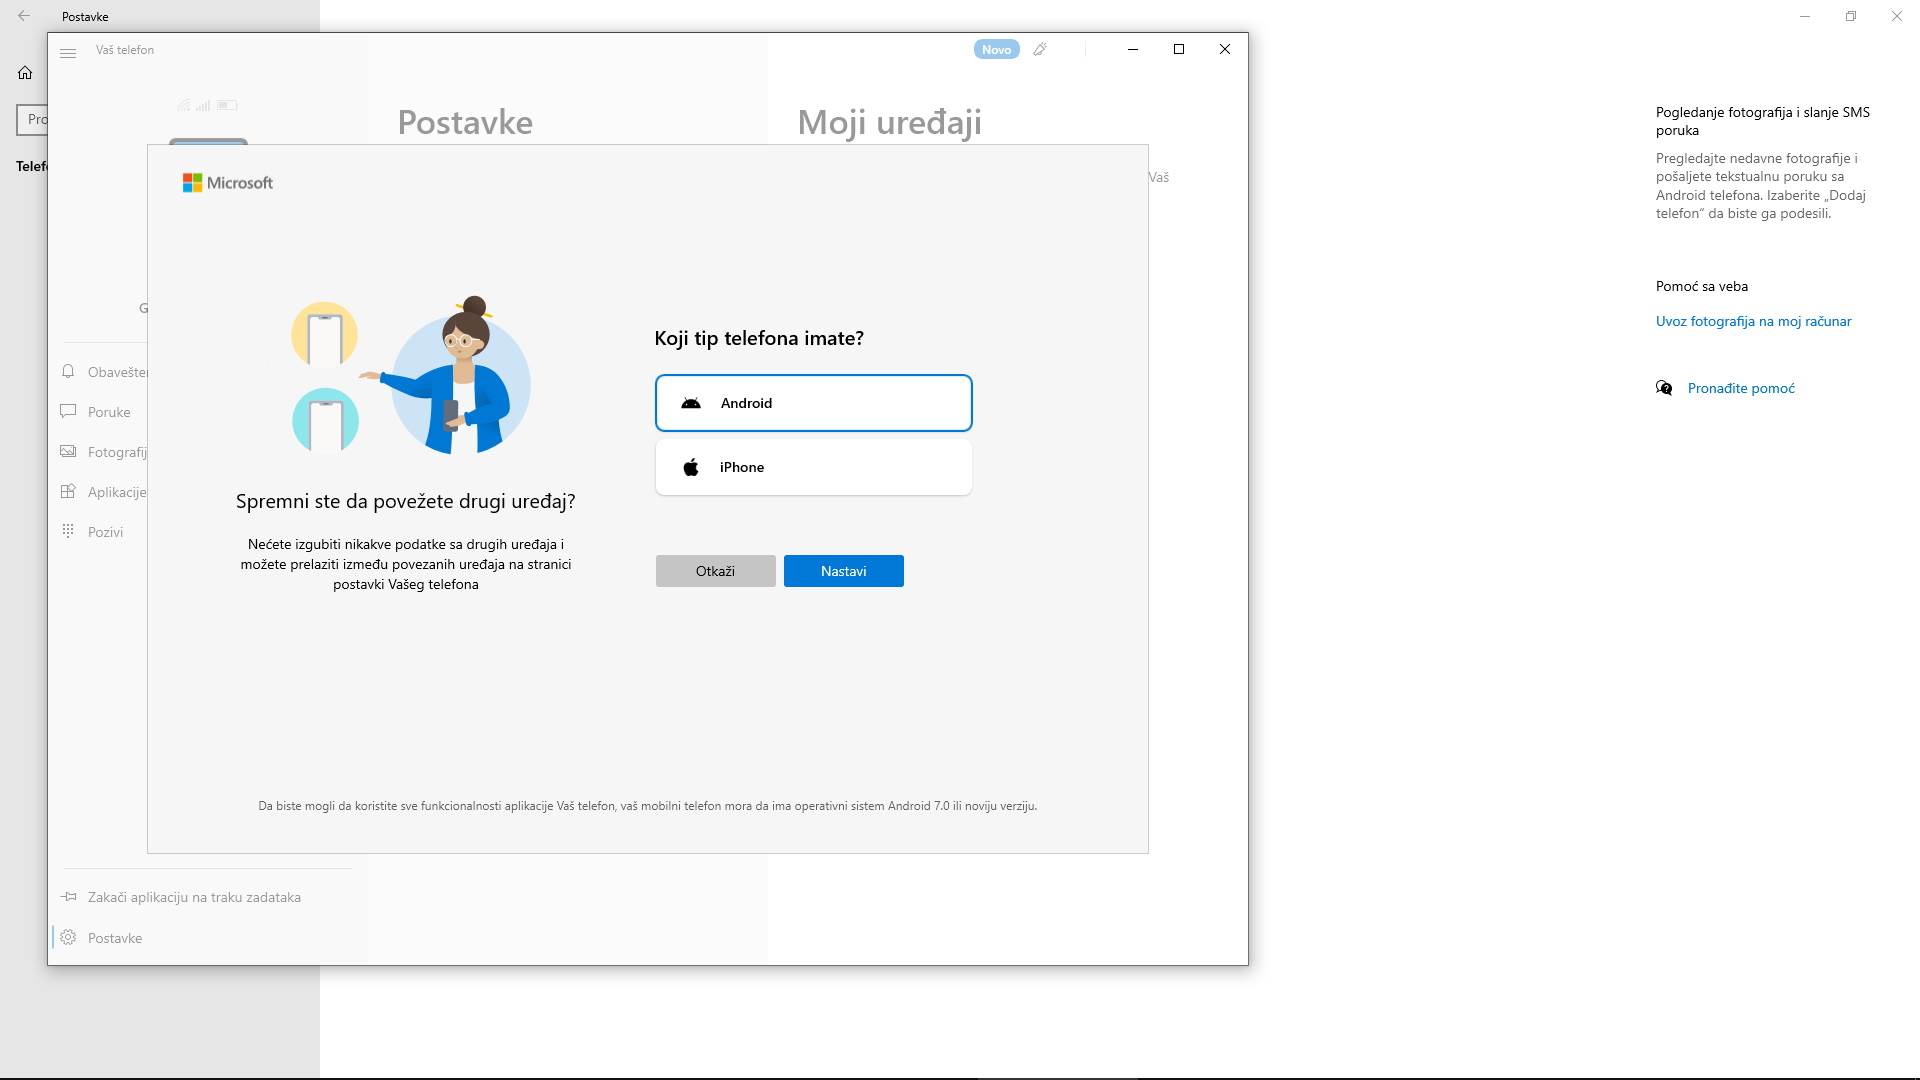Click the help headset icon near Pronađite pomoć
1920x1080 pixels.
tap(1663, 388)
